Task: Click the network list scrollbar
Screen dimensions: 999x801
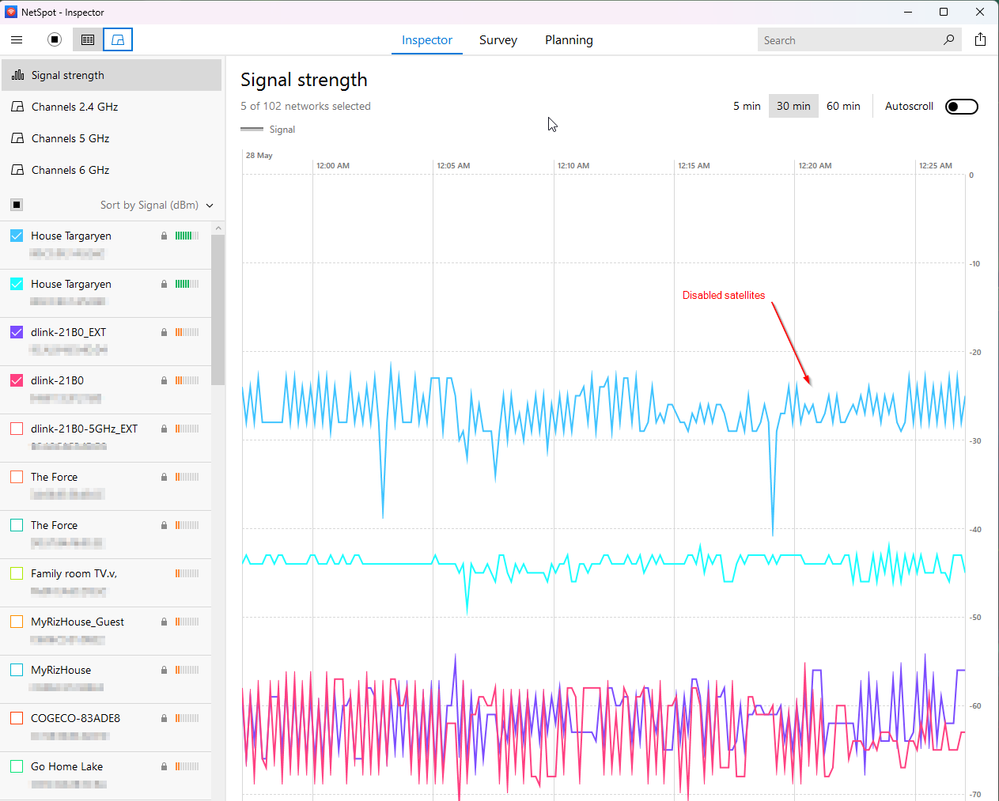Action: [x=217, y=310]
